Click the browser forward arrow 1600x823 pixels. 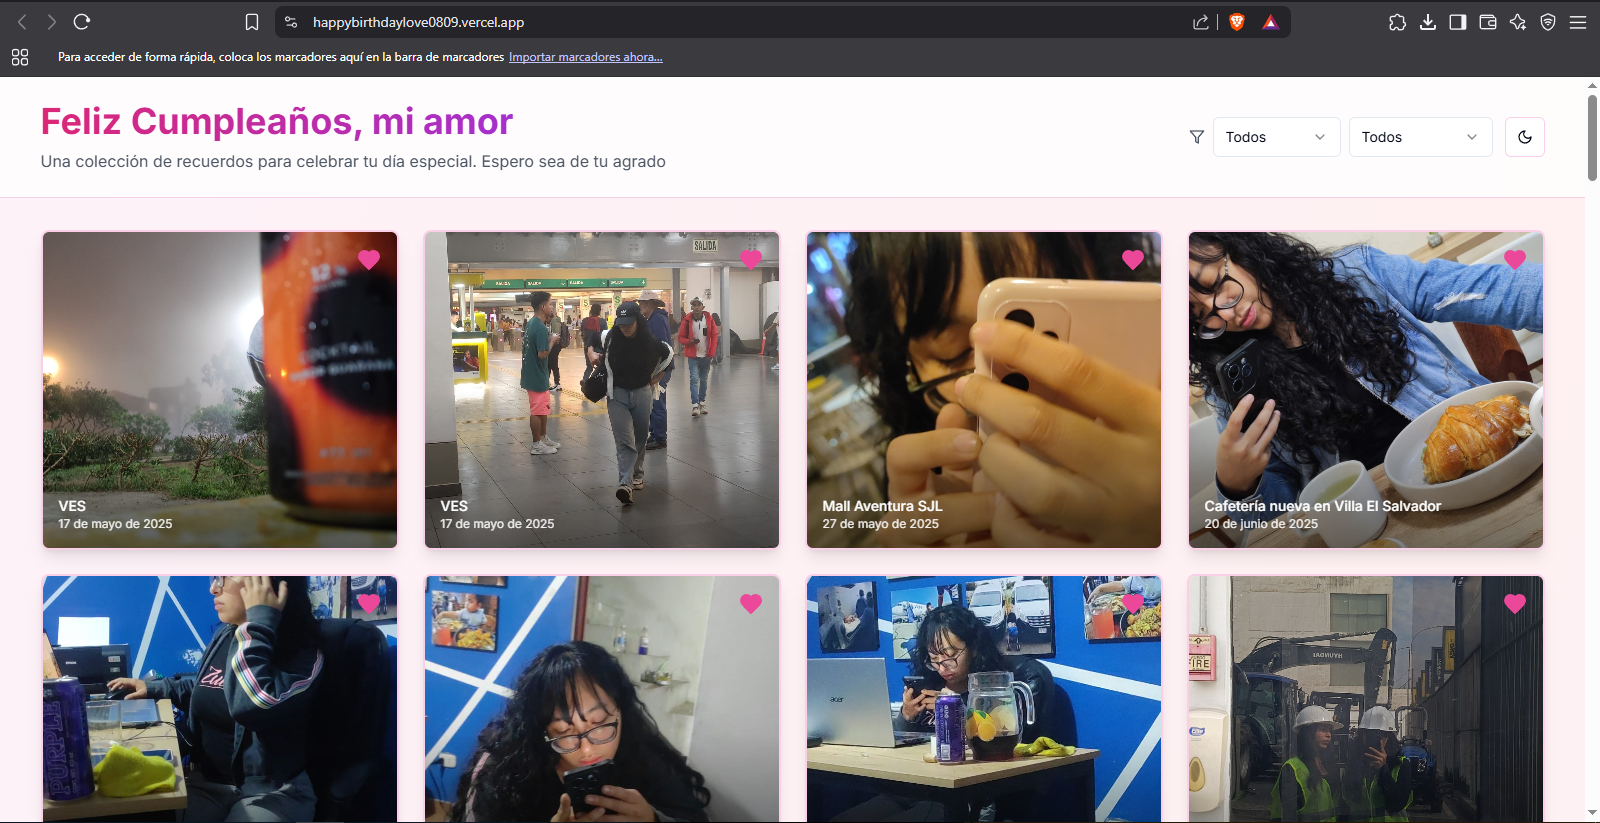(52, 22)
